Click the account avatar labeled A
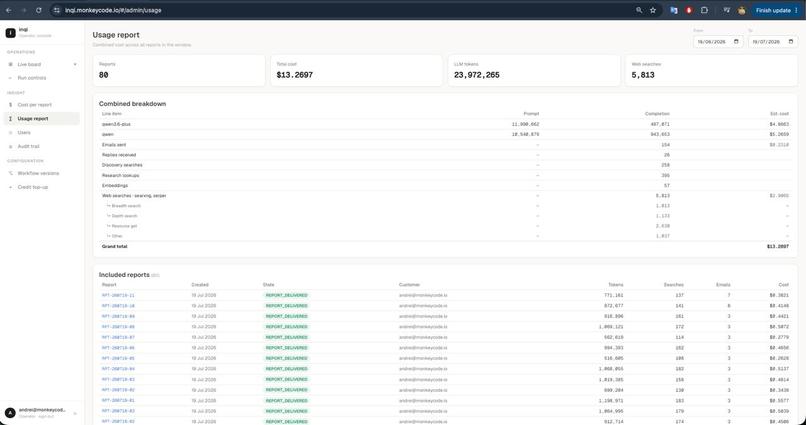Screen dimensions: 806x425 [x=10, y=413]
